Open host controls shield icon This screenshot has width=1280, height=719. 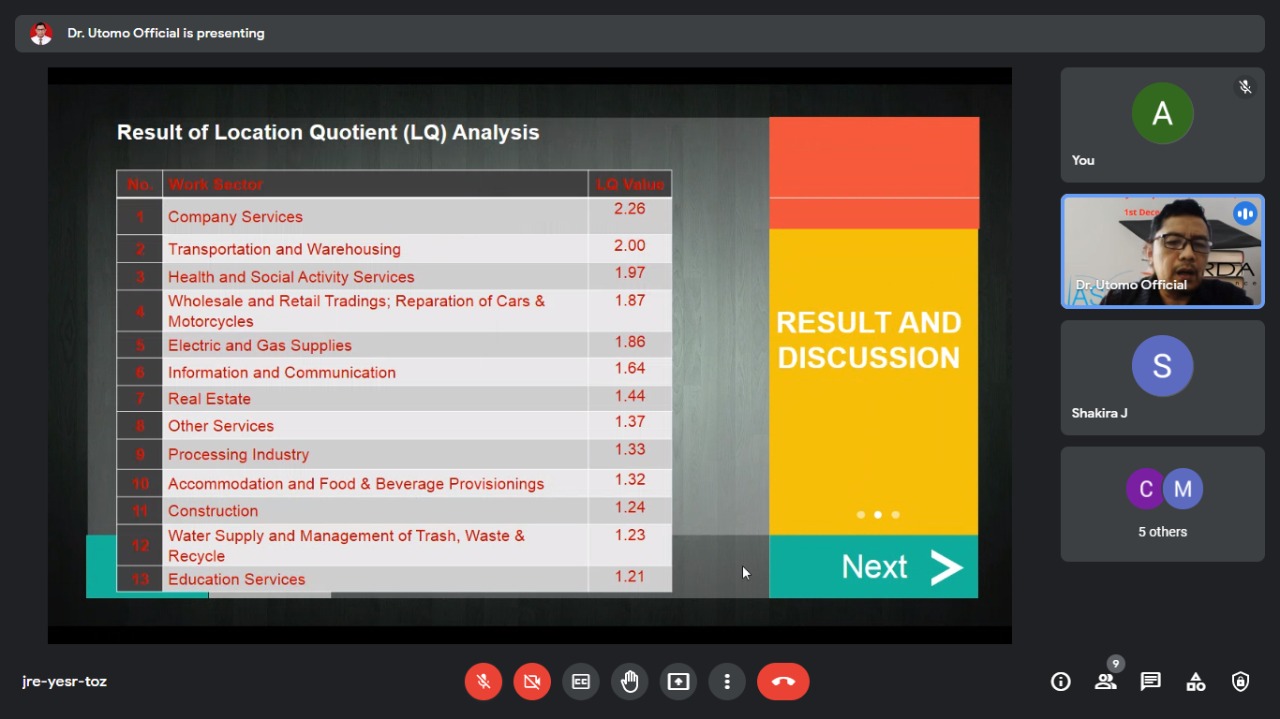click(x=1241, y=682)
